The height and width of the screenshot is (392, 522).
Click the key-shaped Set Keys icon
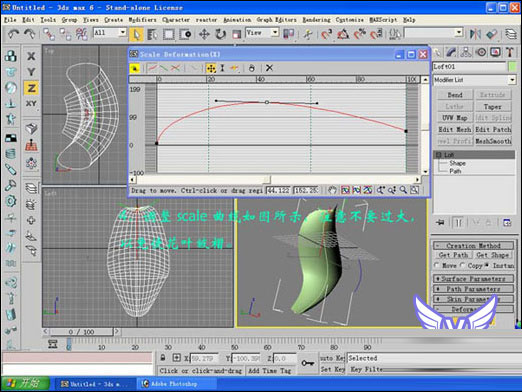click(x=308, y=363)
